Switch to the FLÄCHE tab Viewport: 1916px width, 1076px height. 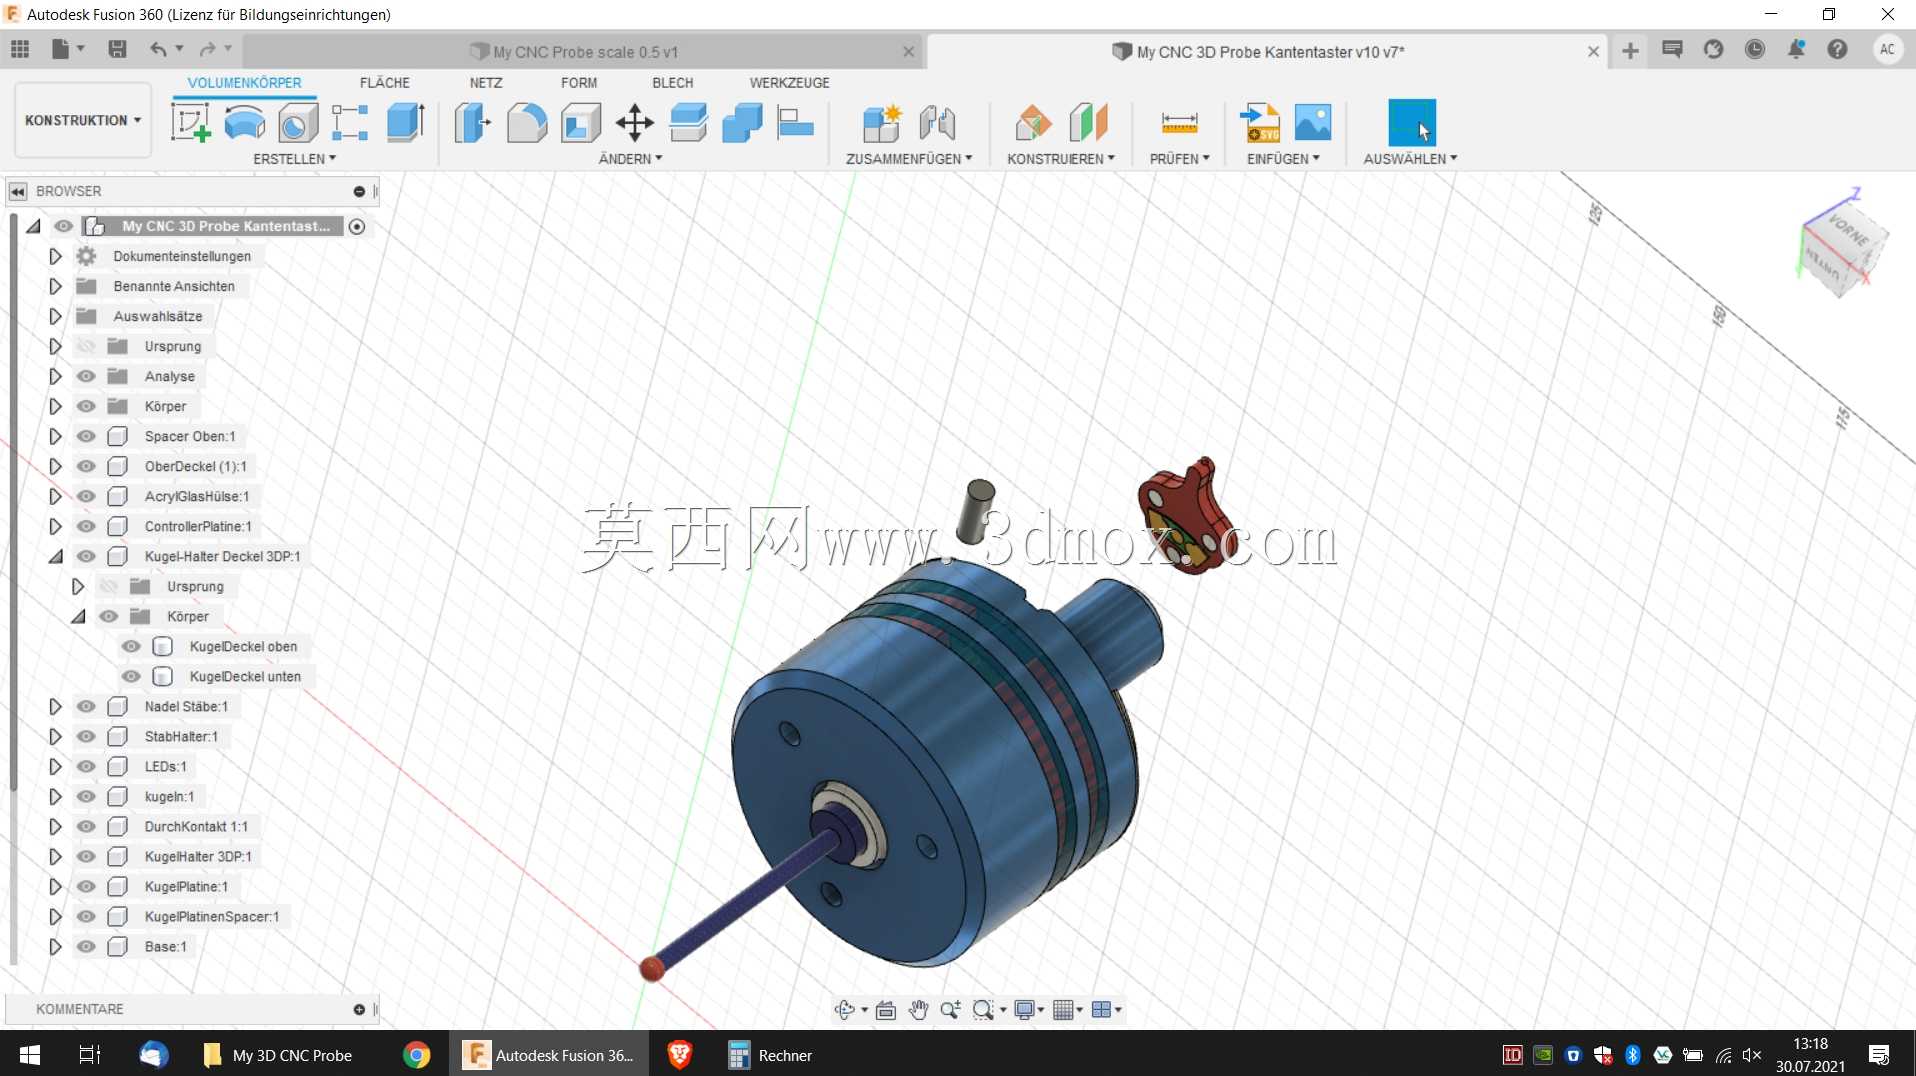385,83
